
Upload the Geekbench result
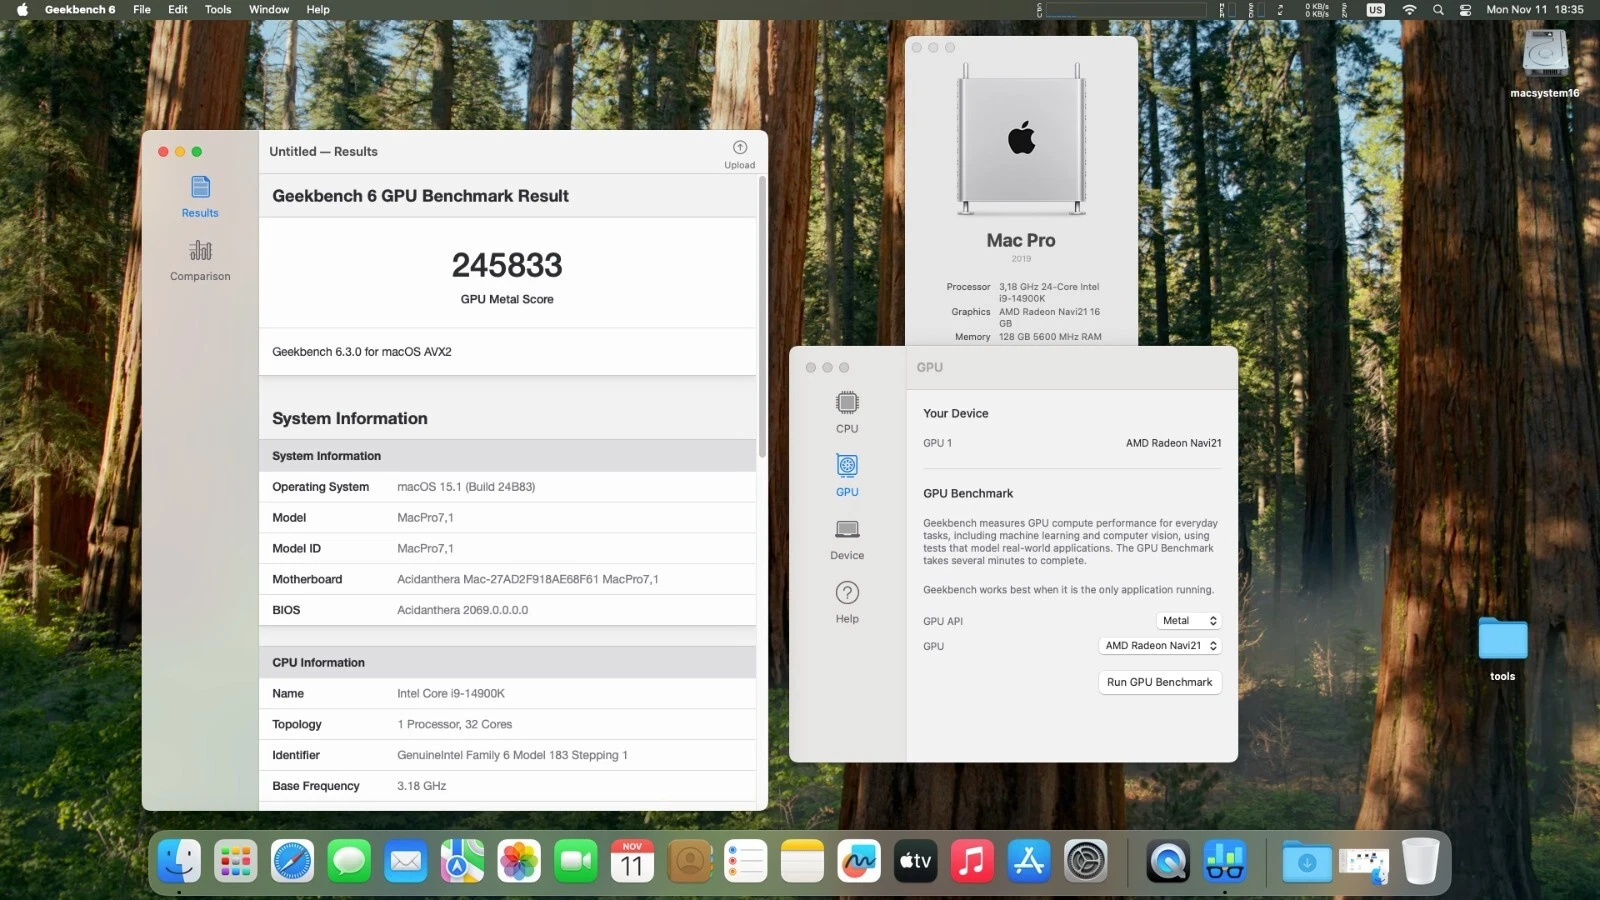[x=739, y=155]
